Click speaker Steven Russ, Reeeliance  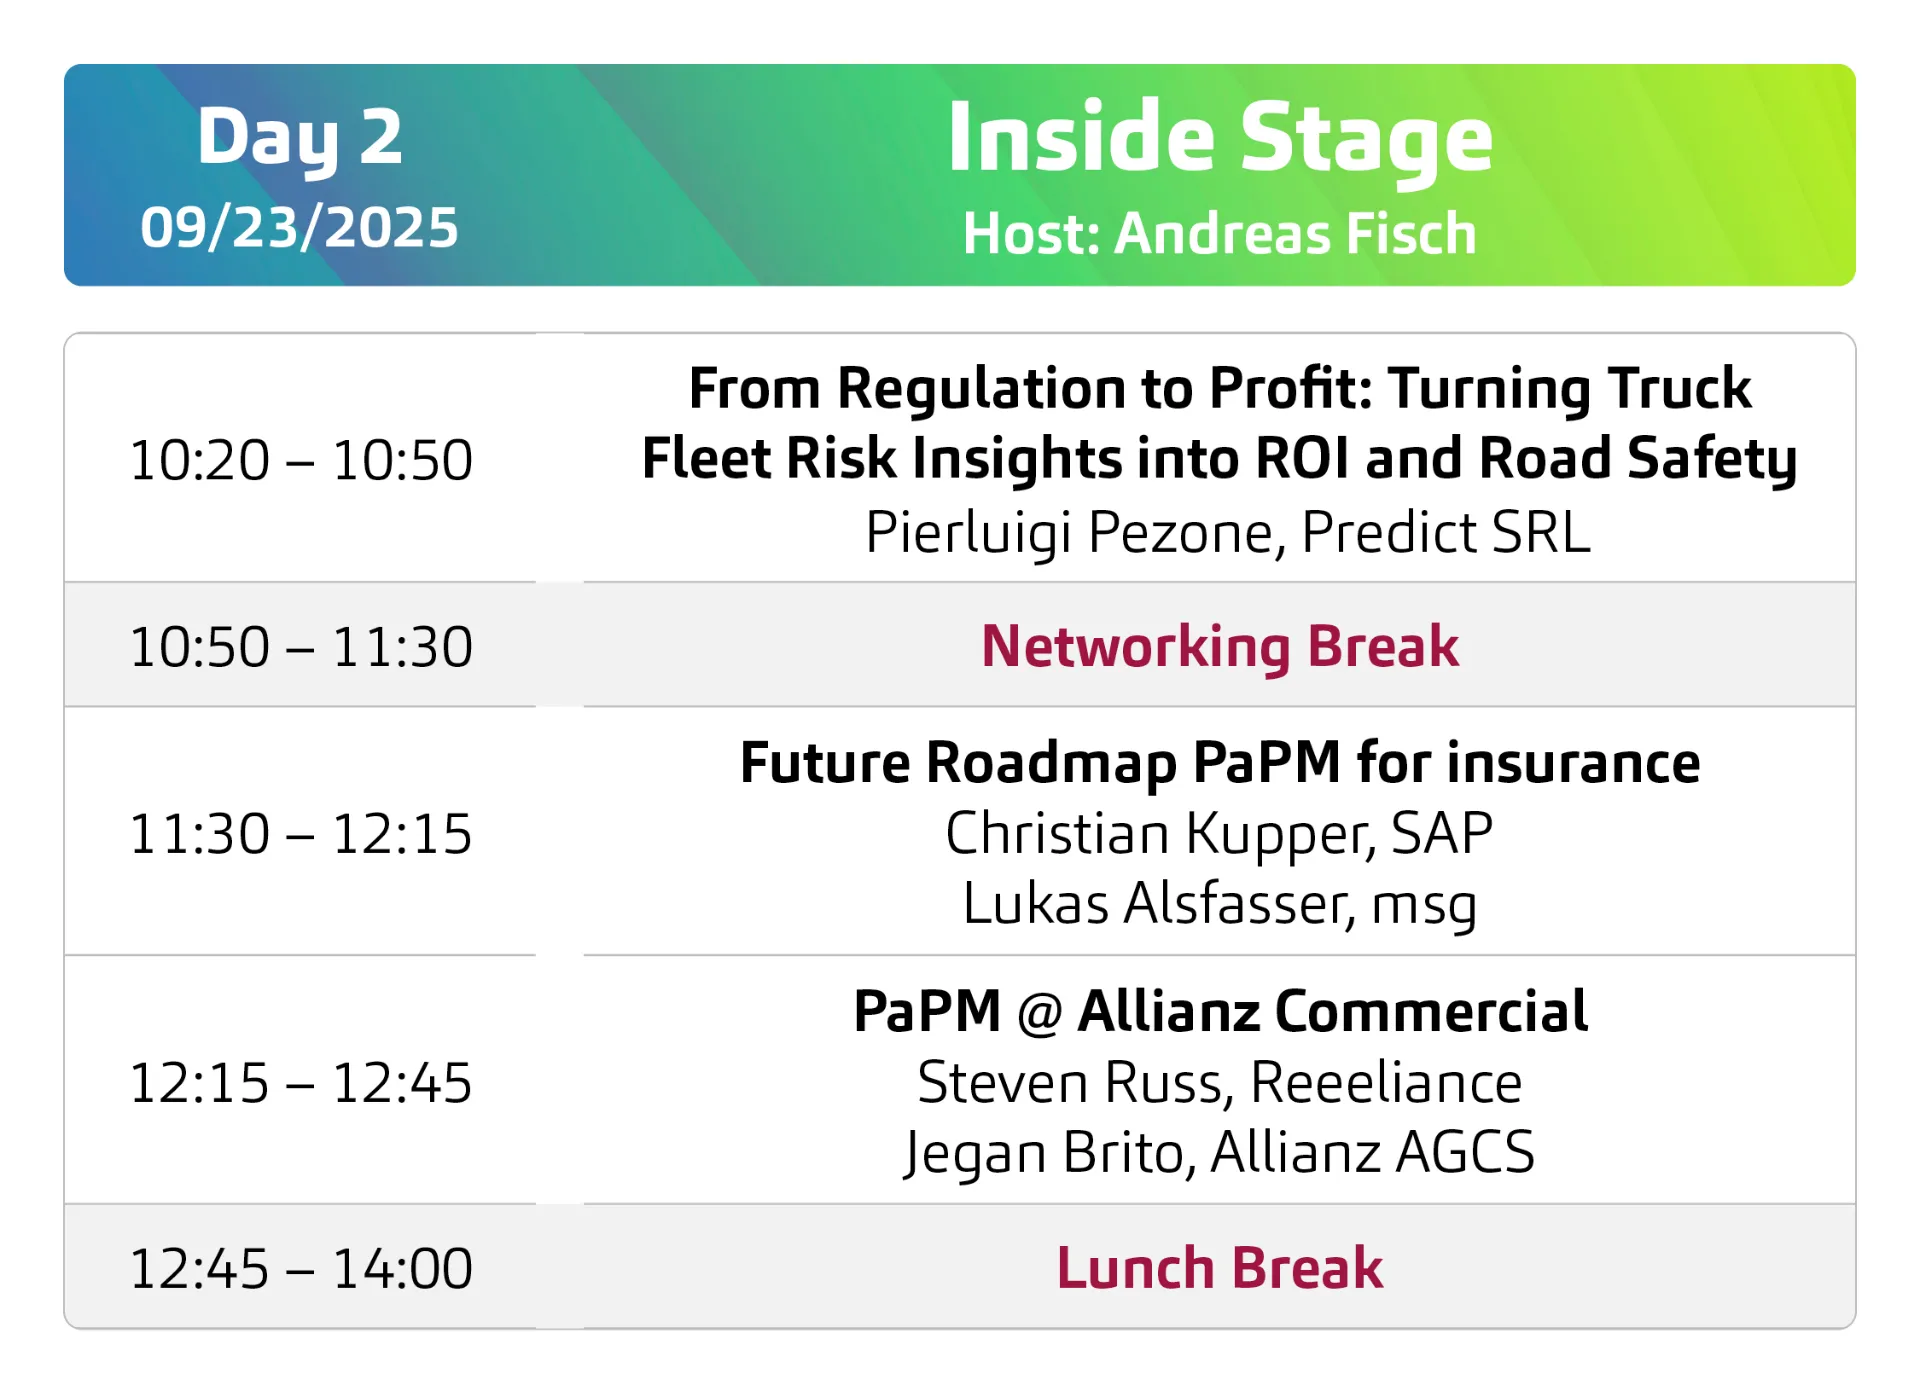pos(1219,1082)
